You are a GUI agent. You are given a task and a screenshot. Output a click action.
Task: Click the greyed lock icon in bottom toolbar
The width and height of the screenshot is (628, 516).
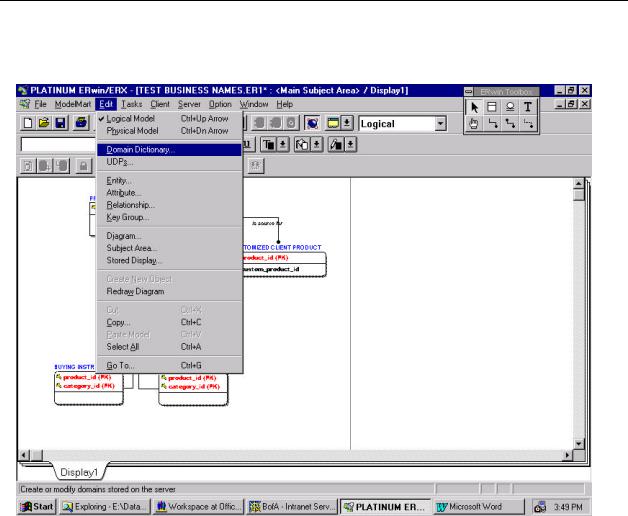83,165
